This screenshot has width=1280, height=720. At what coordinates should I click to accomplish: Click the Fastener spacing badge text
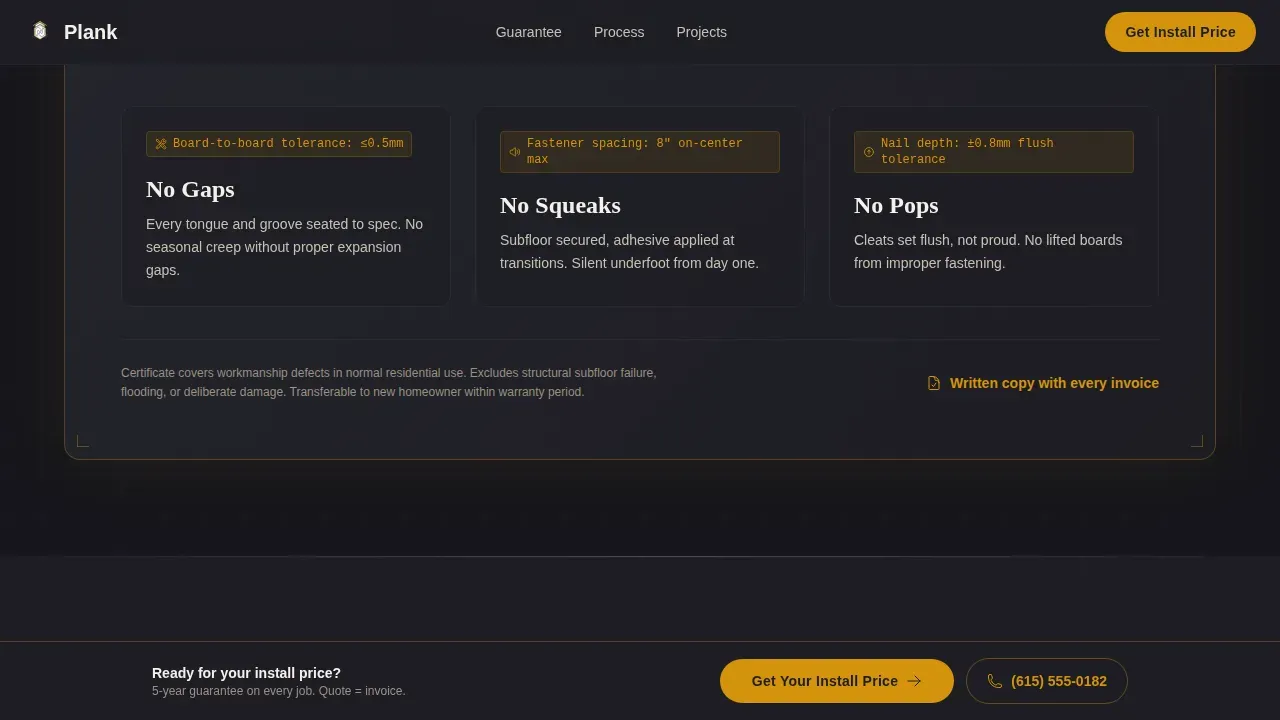[x=635, y=152]
